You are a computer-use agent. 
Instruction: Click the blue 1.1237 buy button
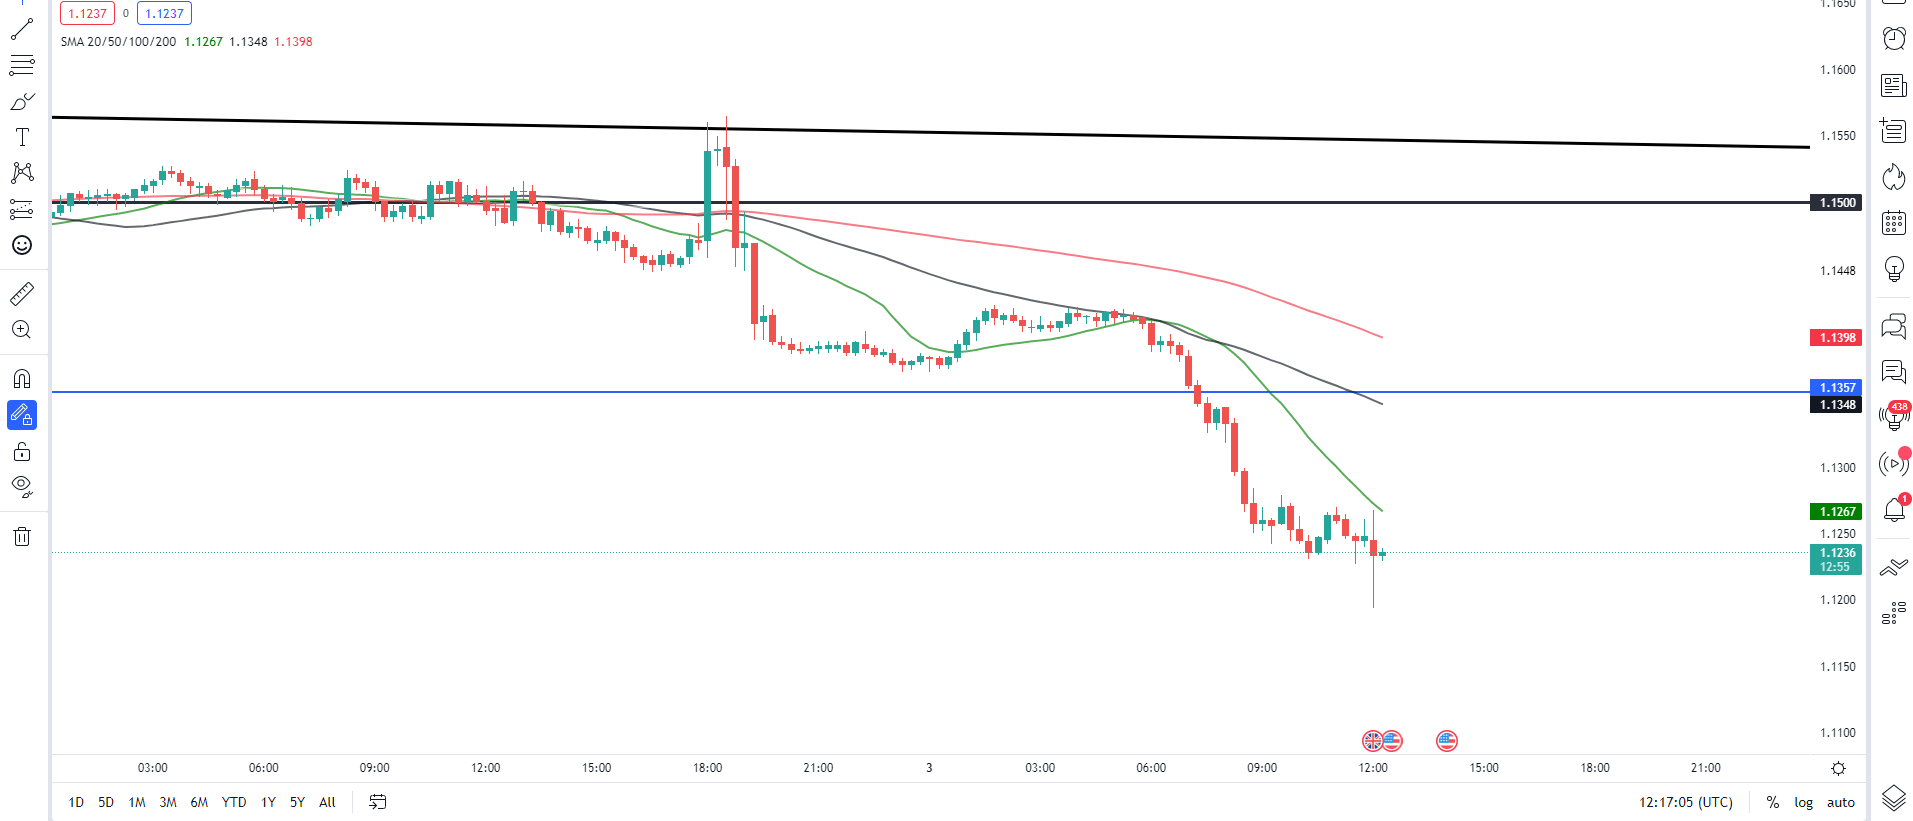tap(164, 13)
